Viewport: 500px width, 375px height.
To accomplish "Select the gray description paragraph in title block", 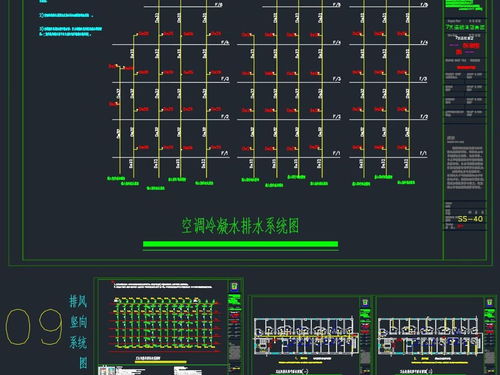I will click(465, 166).
